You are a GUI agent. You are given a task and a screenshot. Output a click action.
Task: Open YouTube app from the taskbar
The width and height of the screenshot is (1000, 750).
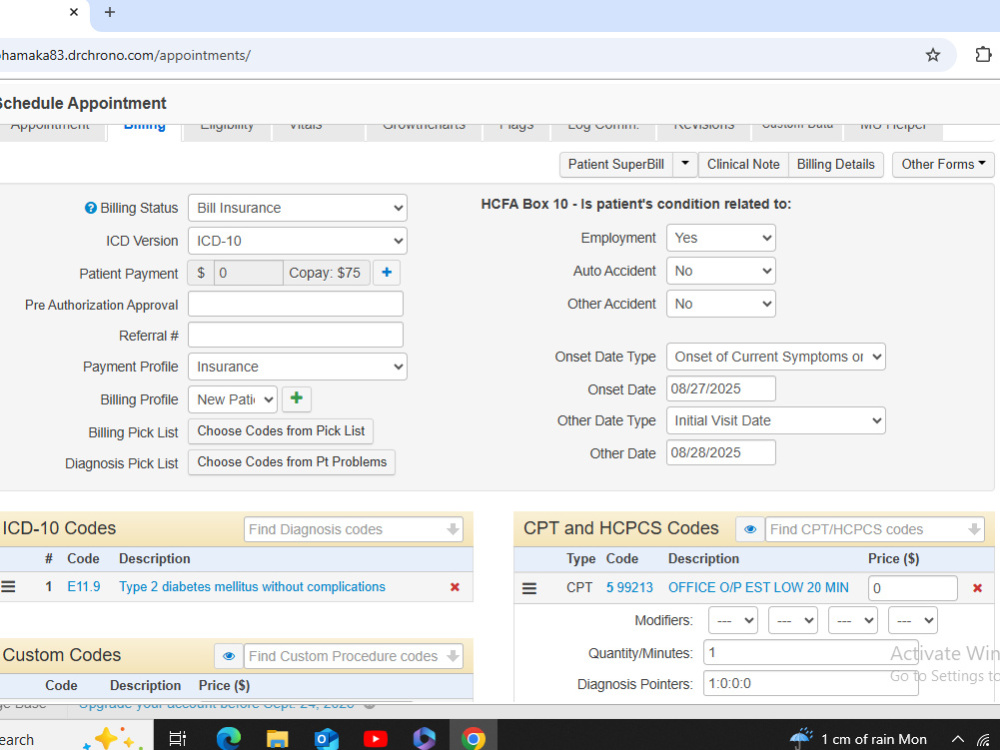pyautogui.click(x=376, y=739)
